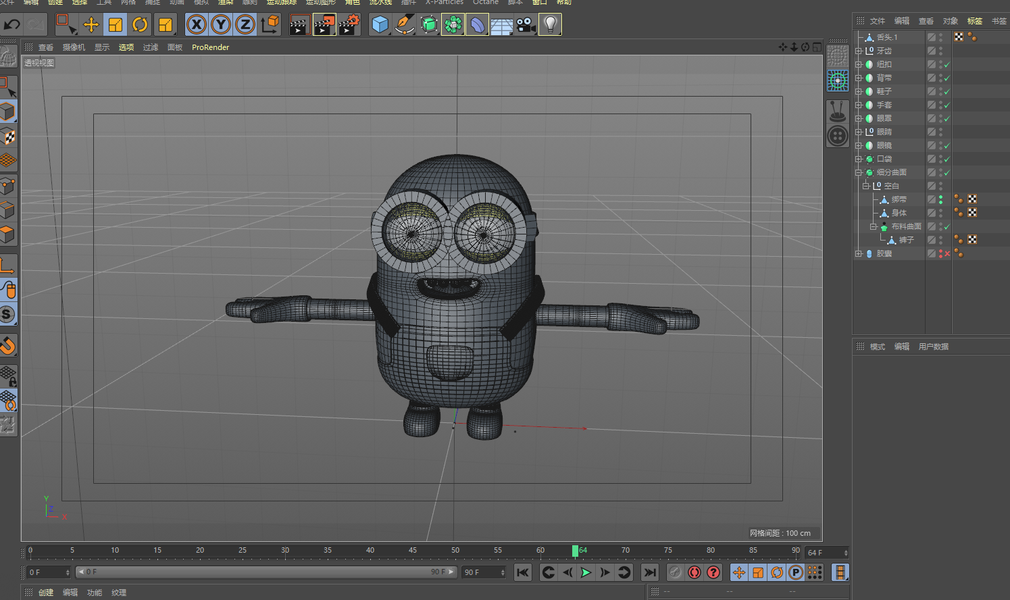The width and height of the screenshot is (1010, 600).
Task: Open Attribute Manager 用户数据 menu
Action: click(933, 347)
